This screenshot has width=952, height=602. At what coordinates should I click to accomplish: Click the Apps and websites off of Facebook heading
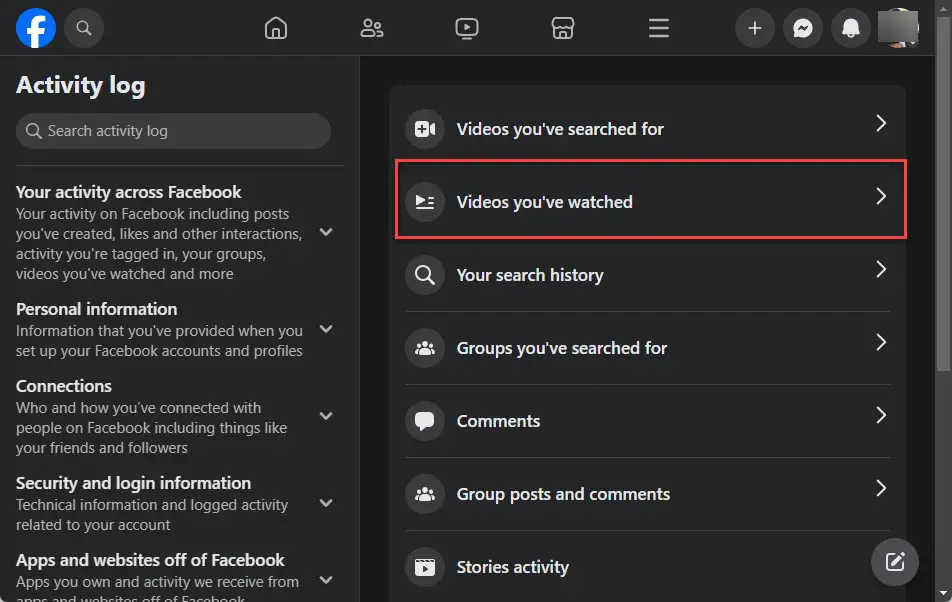click(150, 560)
